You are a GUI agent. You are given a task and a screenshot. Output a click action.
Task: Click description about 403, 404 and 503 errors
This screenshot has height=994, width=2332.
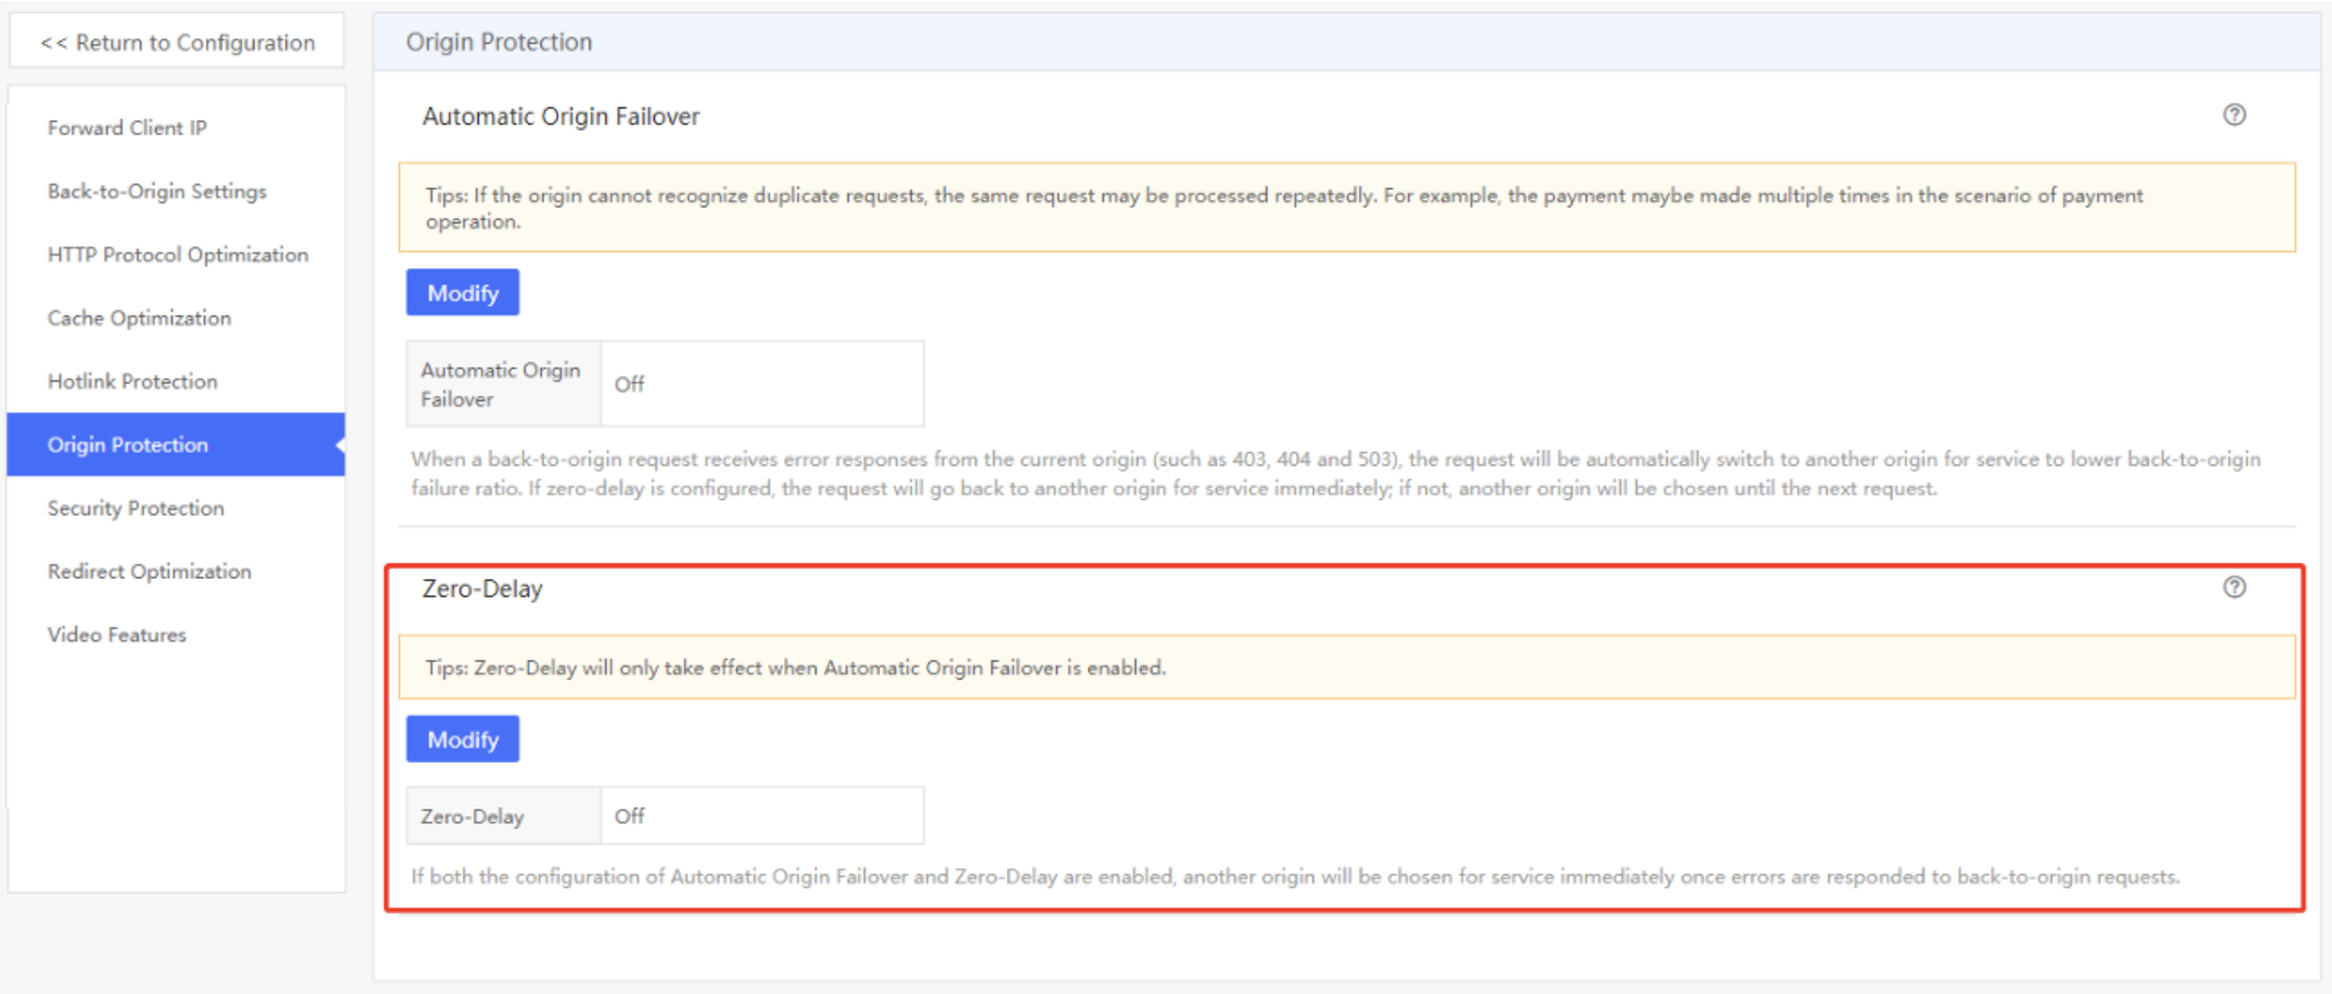pos(1336,474)
